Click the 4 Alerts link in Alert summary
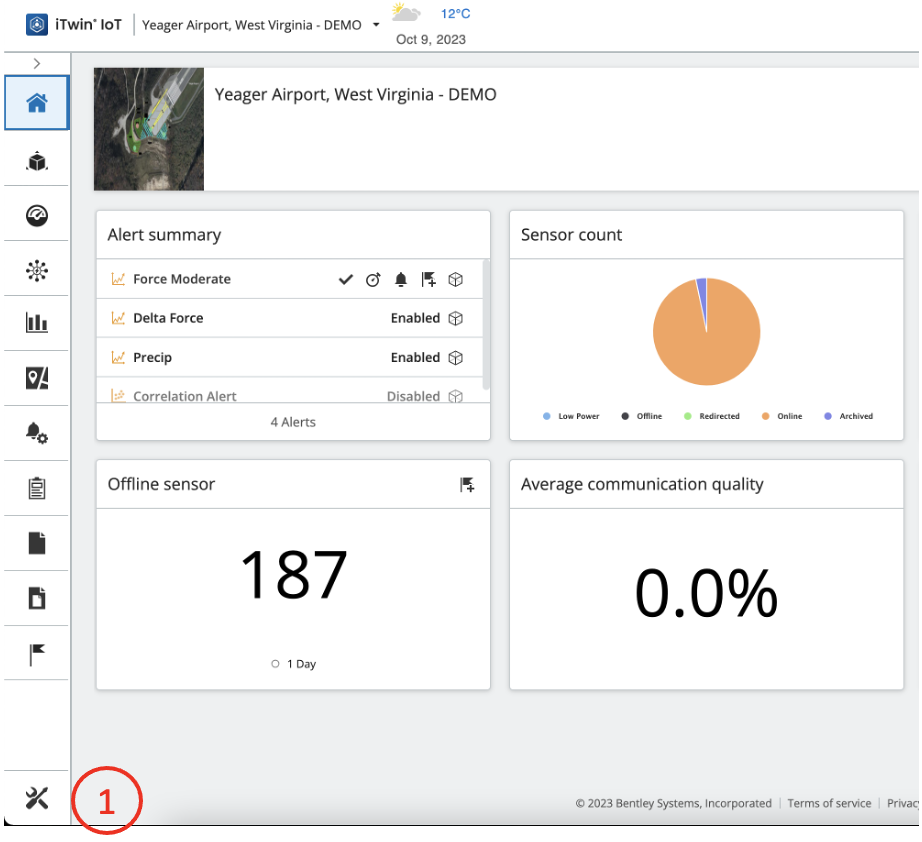Screen dimensions: 922x842 click(292, 421)
